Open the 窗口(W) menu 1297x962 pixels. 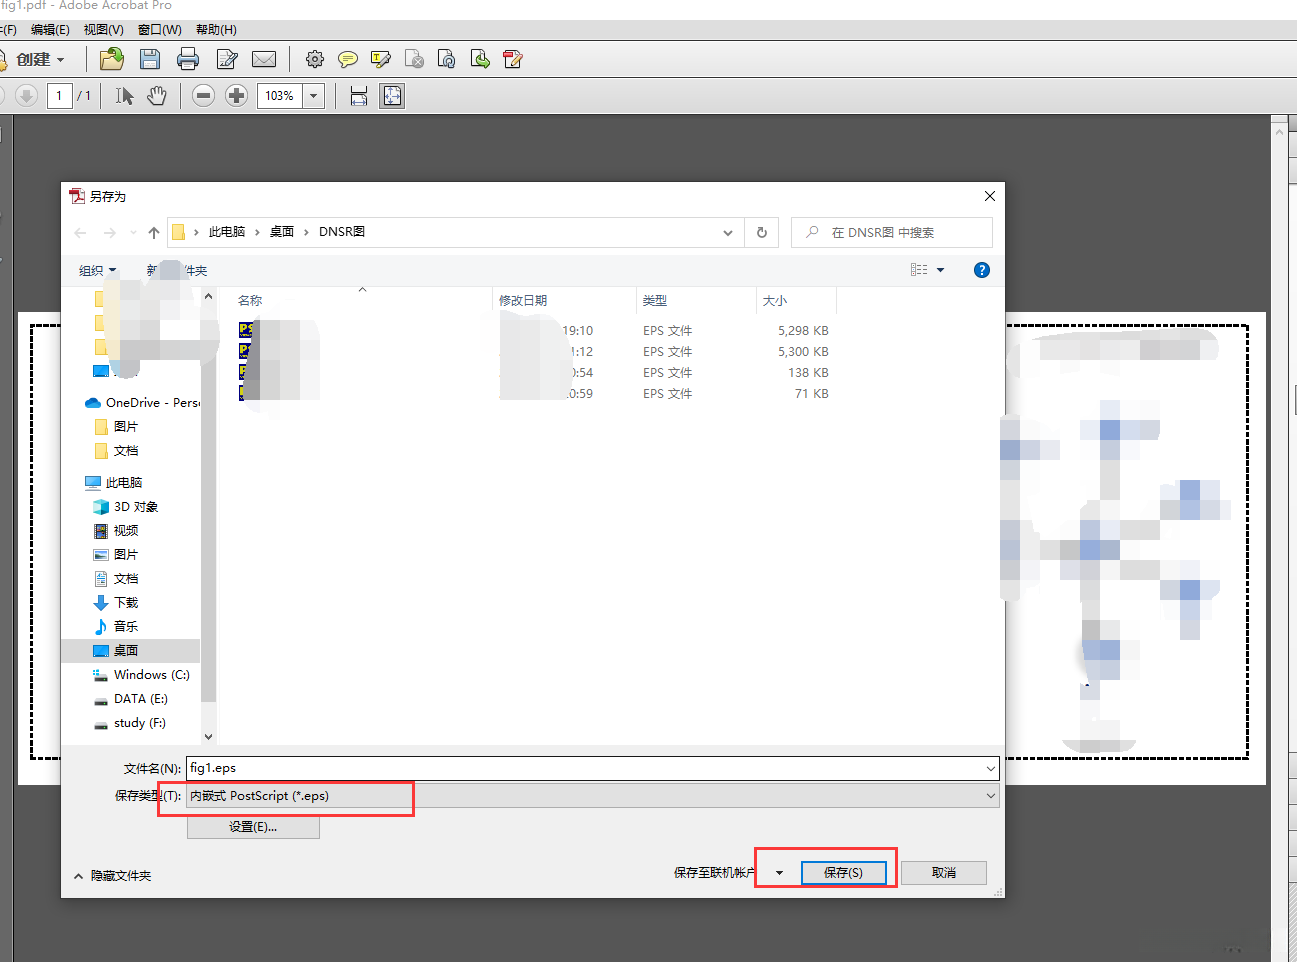[160, 30]
